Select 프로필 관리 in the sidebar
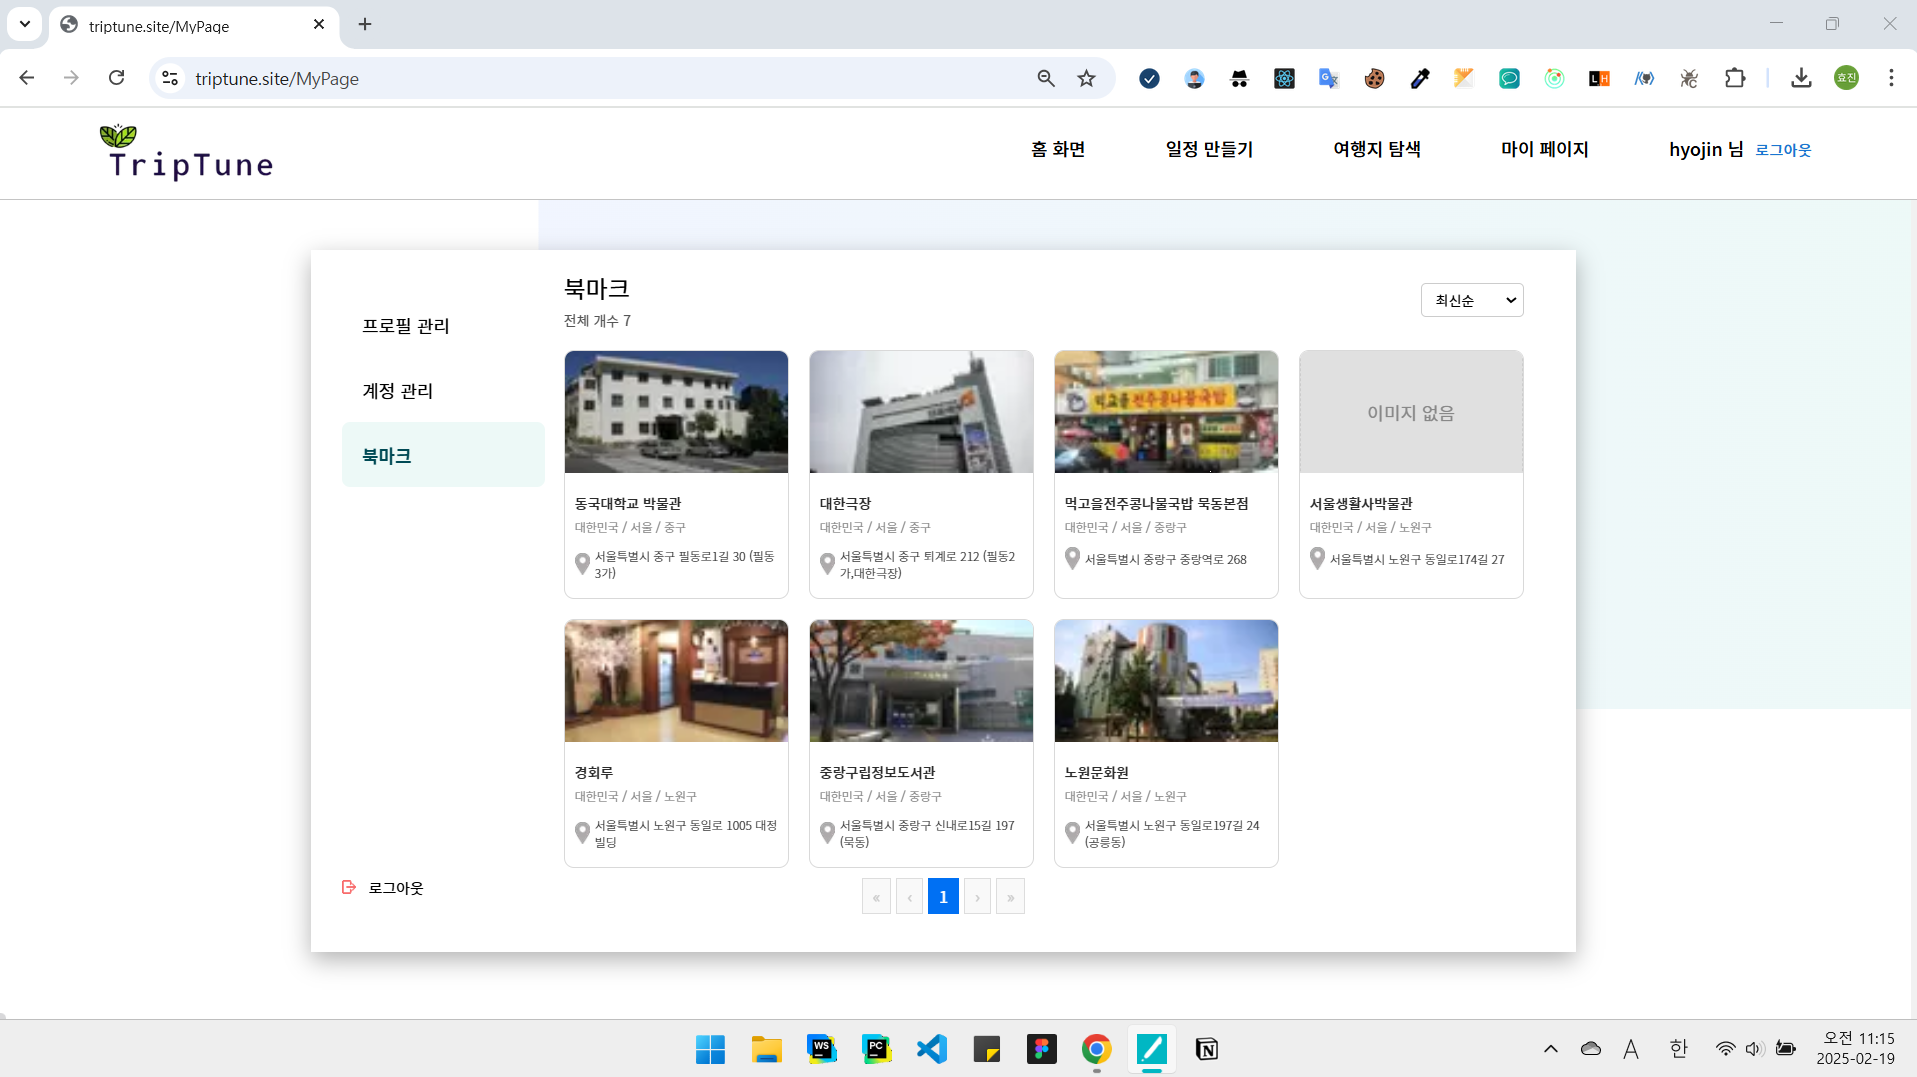The width and height of the screenshot is (1917, 1077). [406, 326]
